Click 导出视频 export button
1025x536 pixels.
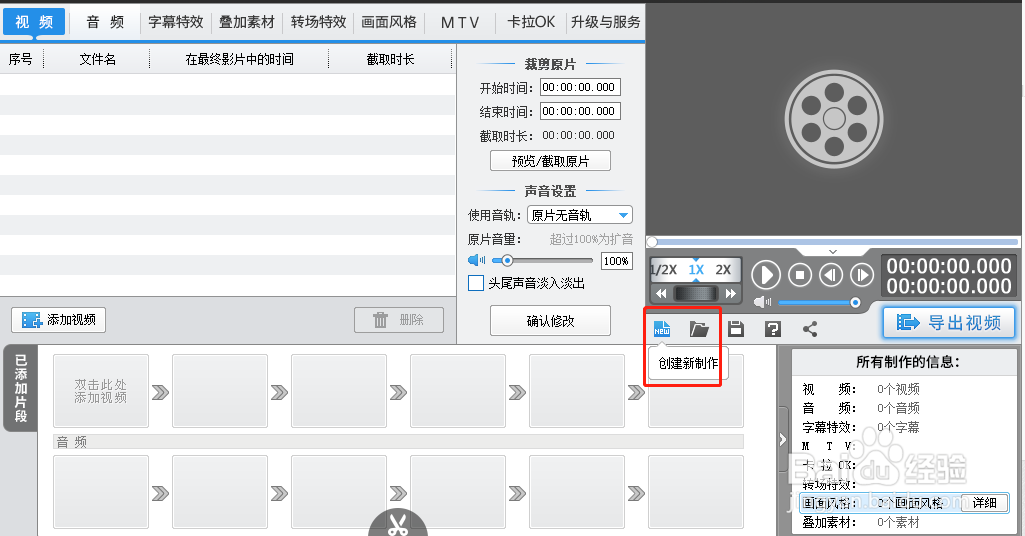click(949, 322)
